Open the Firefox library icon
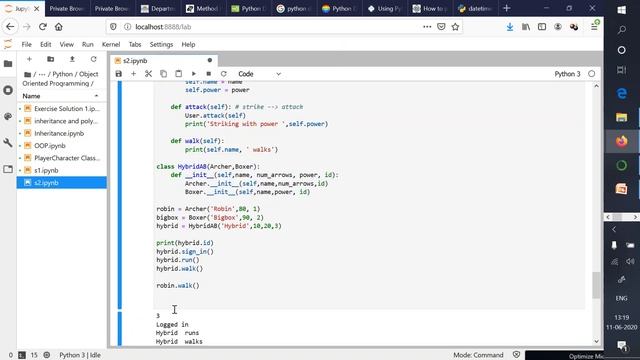 526,27
